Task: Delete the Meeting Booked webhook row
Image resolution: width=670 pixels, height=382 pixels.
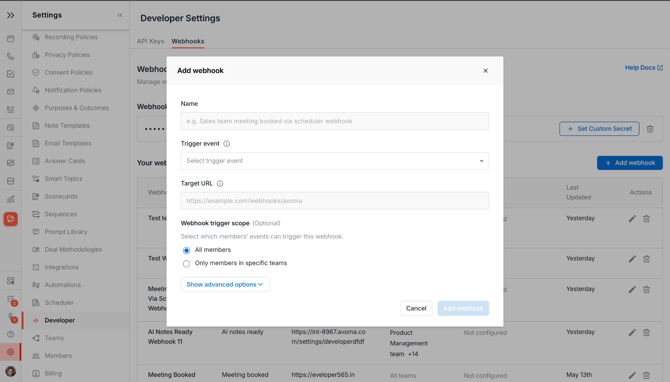Action: point(646,375)
